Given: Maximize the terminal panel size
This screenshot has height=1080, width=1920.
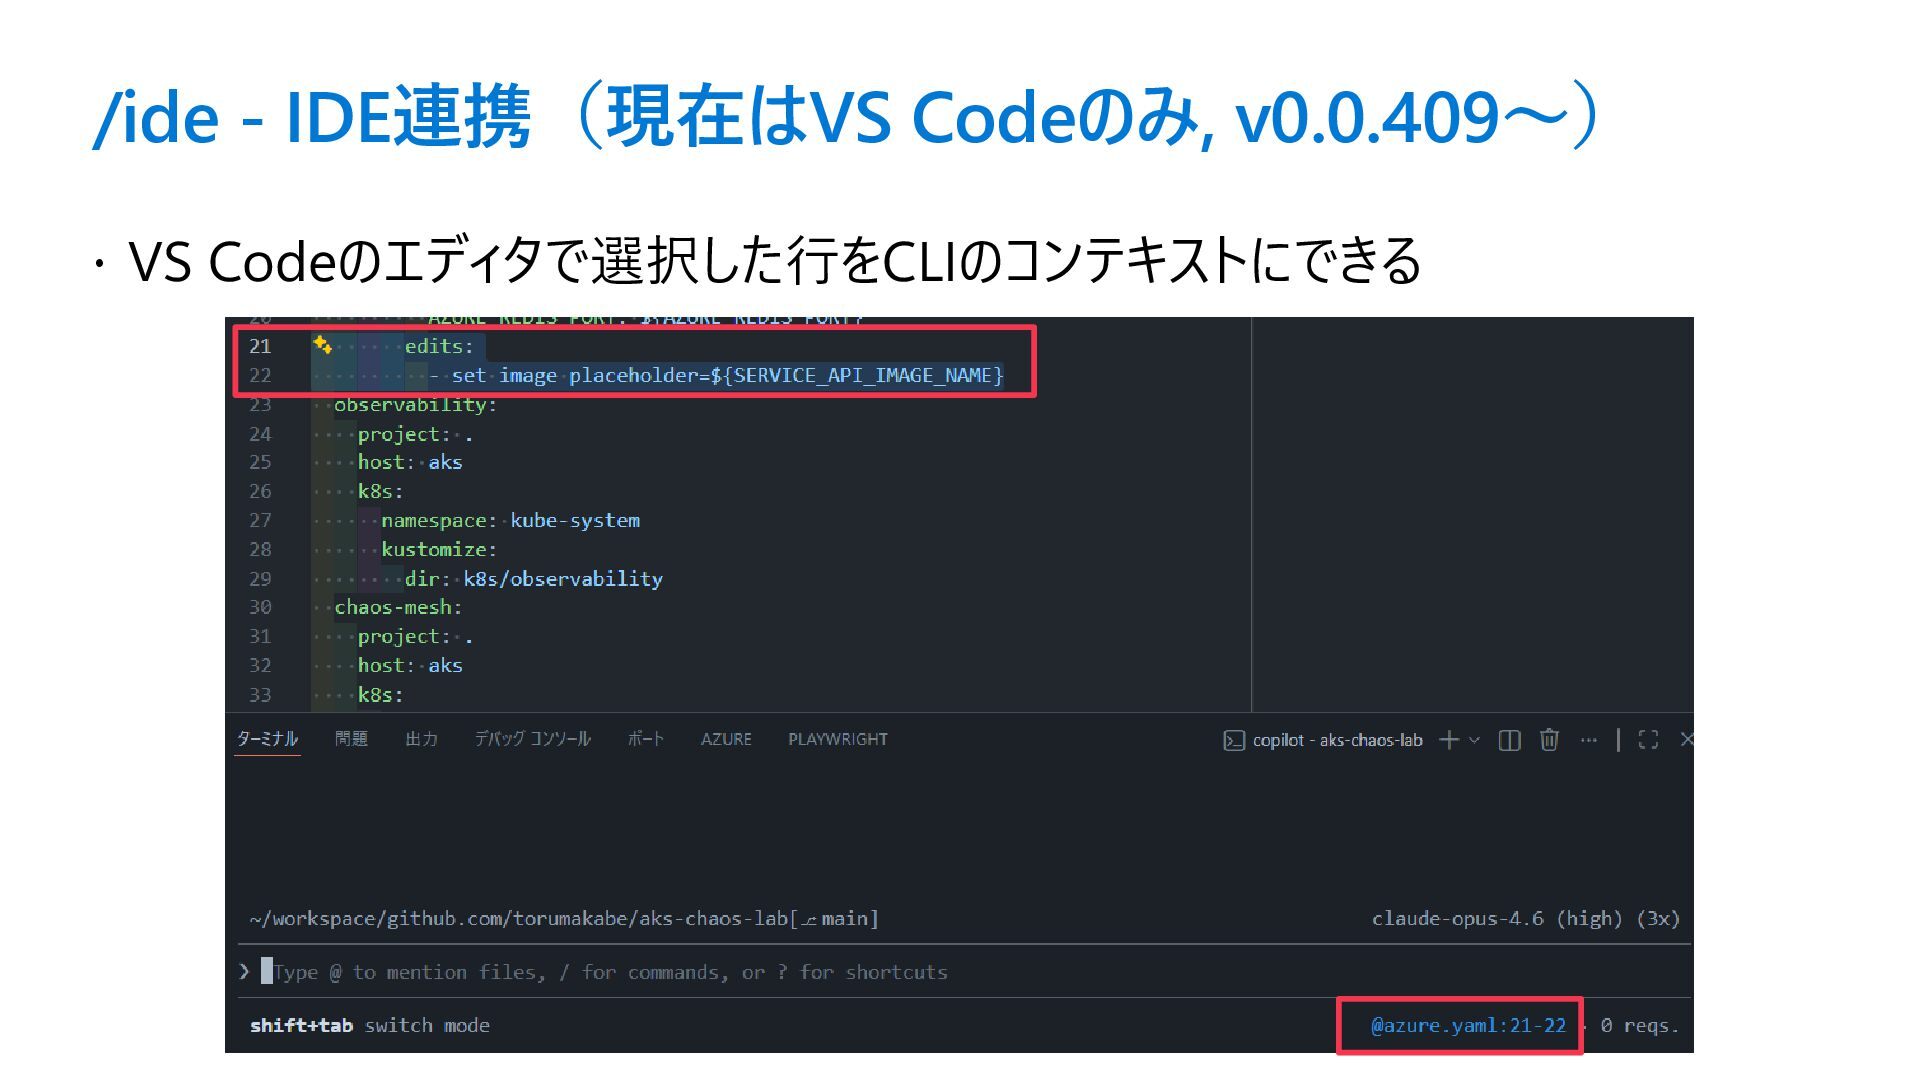Looking at the screenshot, I should [x=1648, y=740].
